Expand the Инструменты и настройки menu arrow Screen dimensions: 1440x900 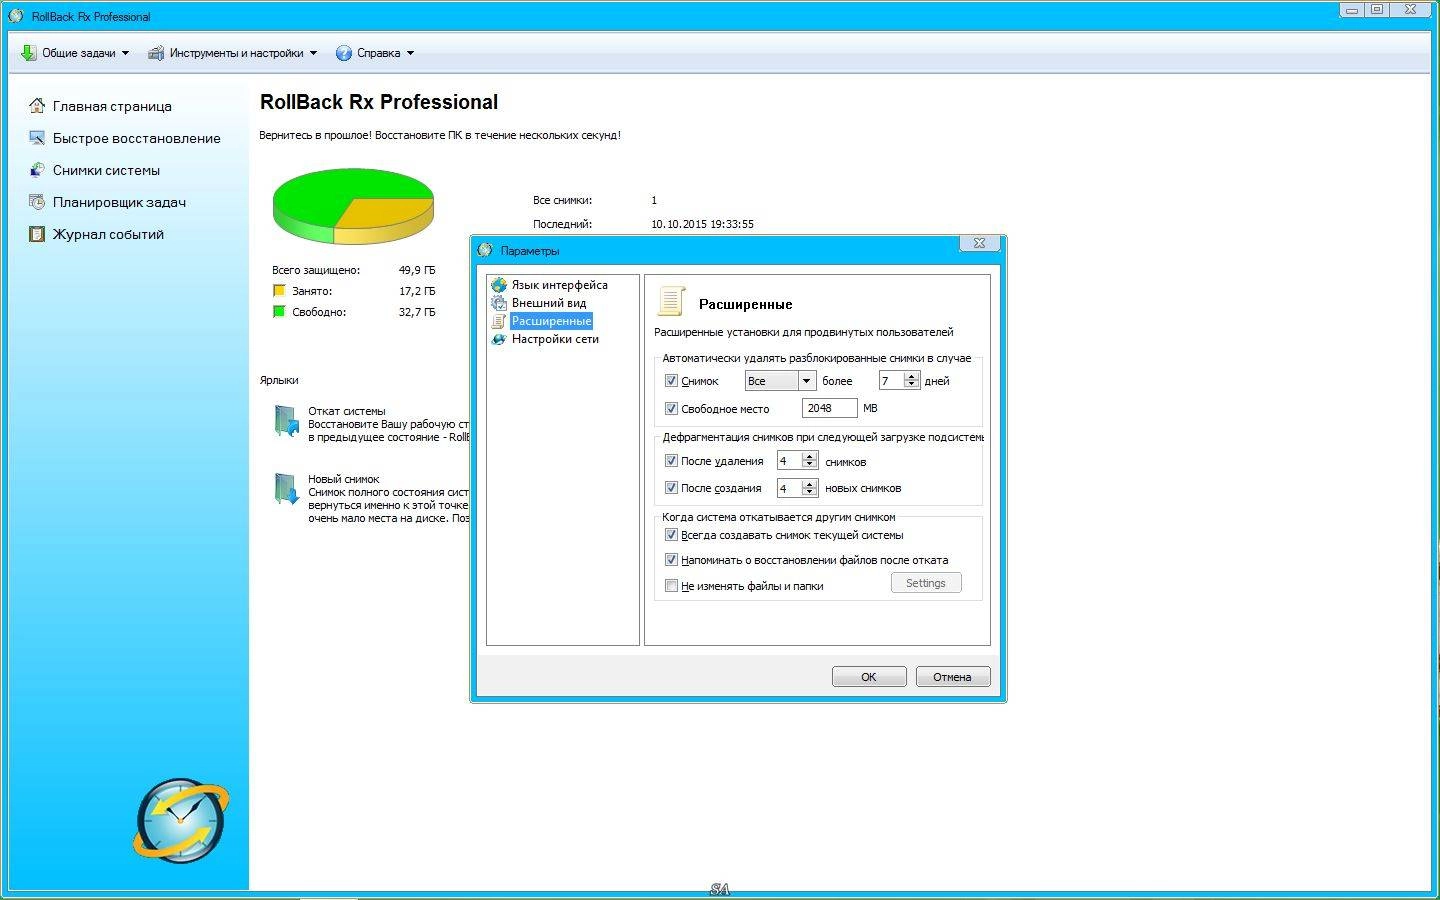point(313,53)
